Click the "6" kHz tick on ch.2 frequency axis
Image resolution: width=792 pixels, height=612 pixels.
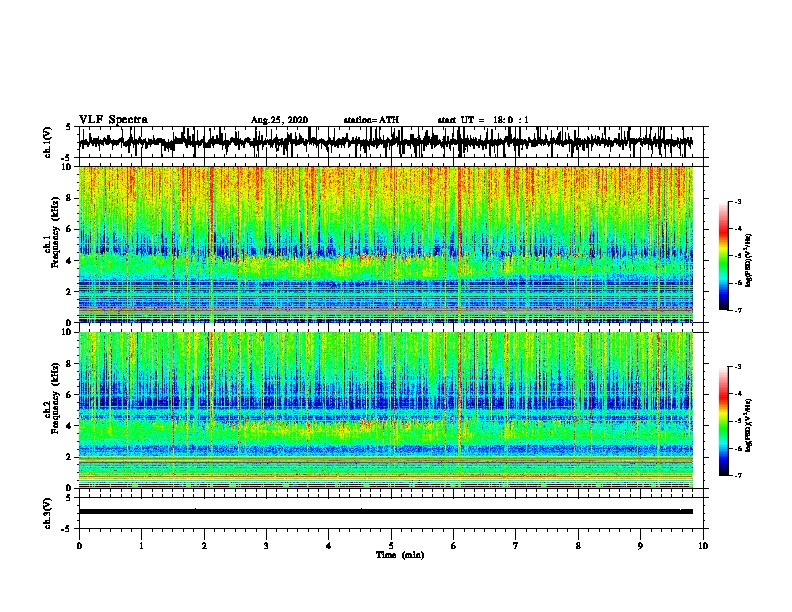tap(70, 395)
